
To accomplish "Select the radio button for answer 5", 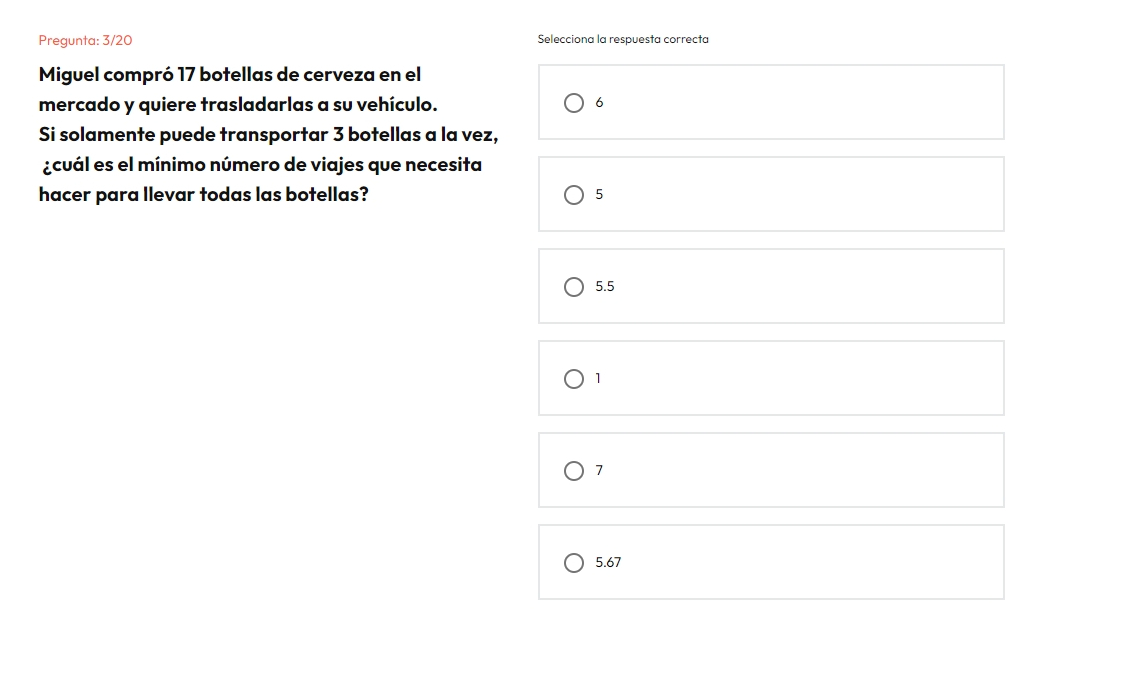I will (574, 195).
